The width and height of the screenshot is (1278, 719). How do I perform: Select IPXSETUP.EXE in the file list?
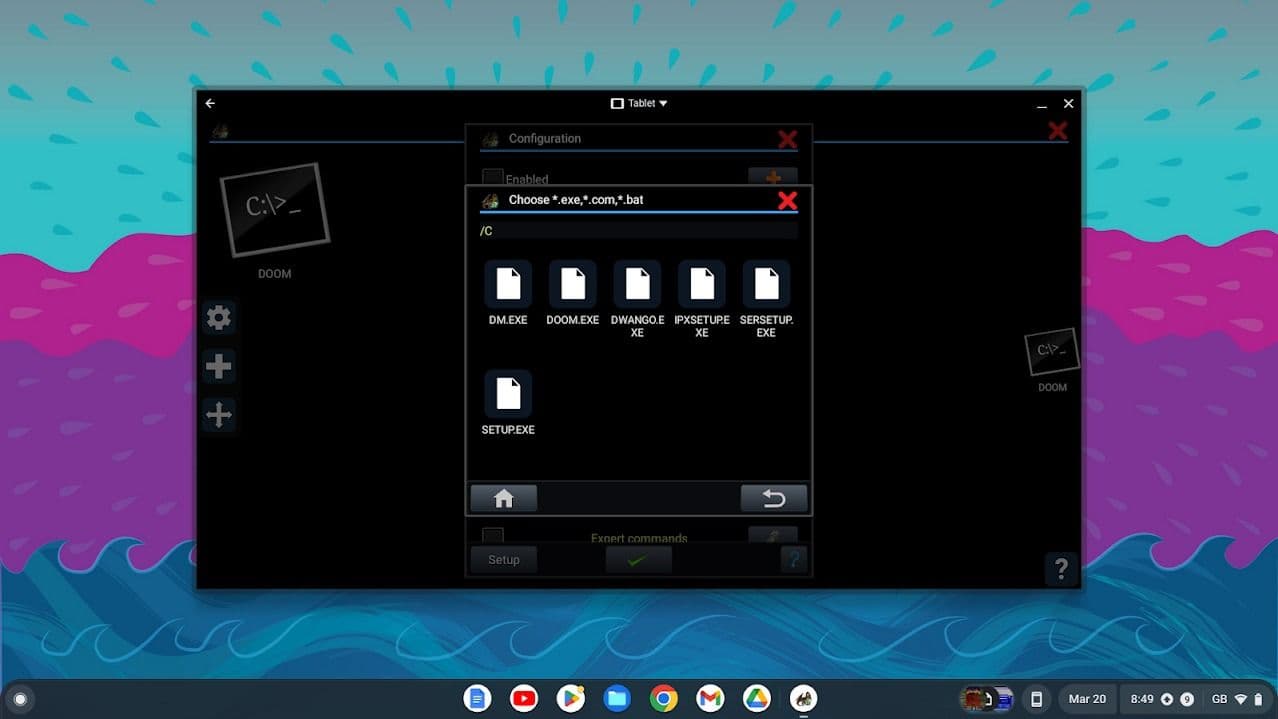click(x=701, y=285)
